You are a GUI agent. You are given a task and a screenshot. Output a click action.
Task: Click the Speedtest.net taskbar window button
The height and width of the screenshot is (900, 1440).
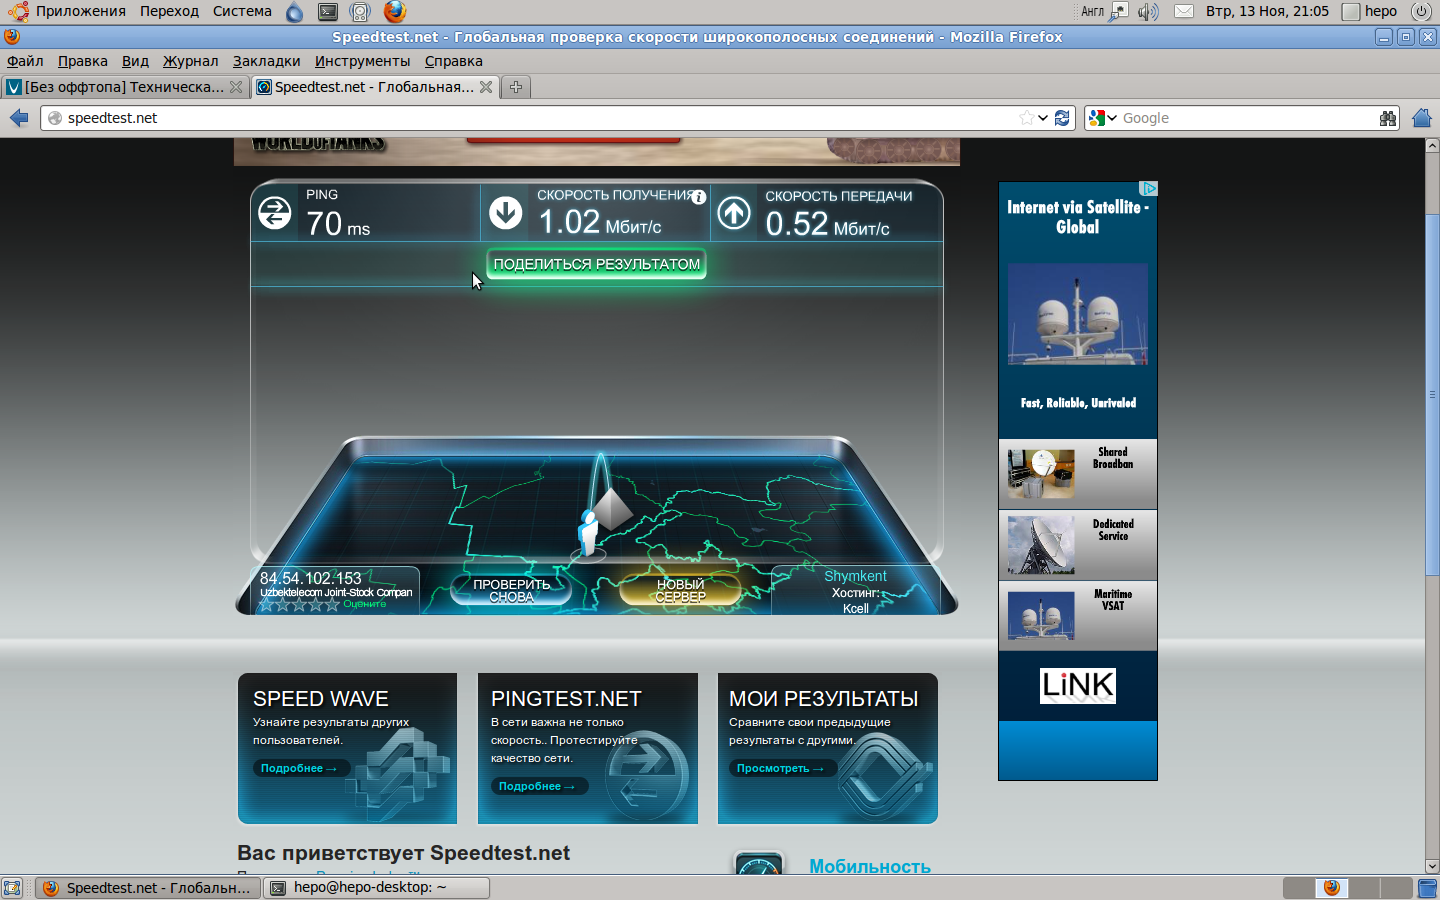pyautogui.click(x=148, y=888)
